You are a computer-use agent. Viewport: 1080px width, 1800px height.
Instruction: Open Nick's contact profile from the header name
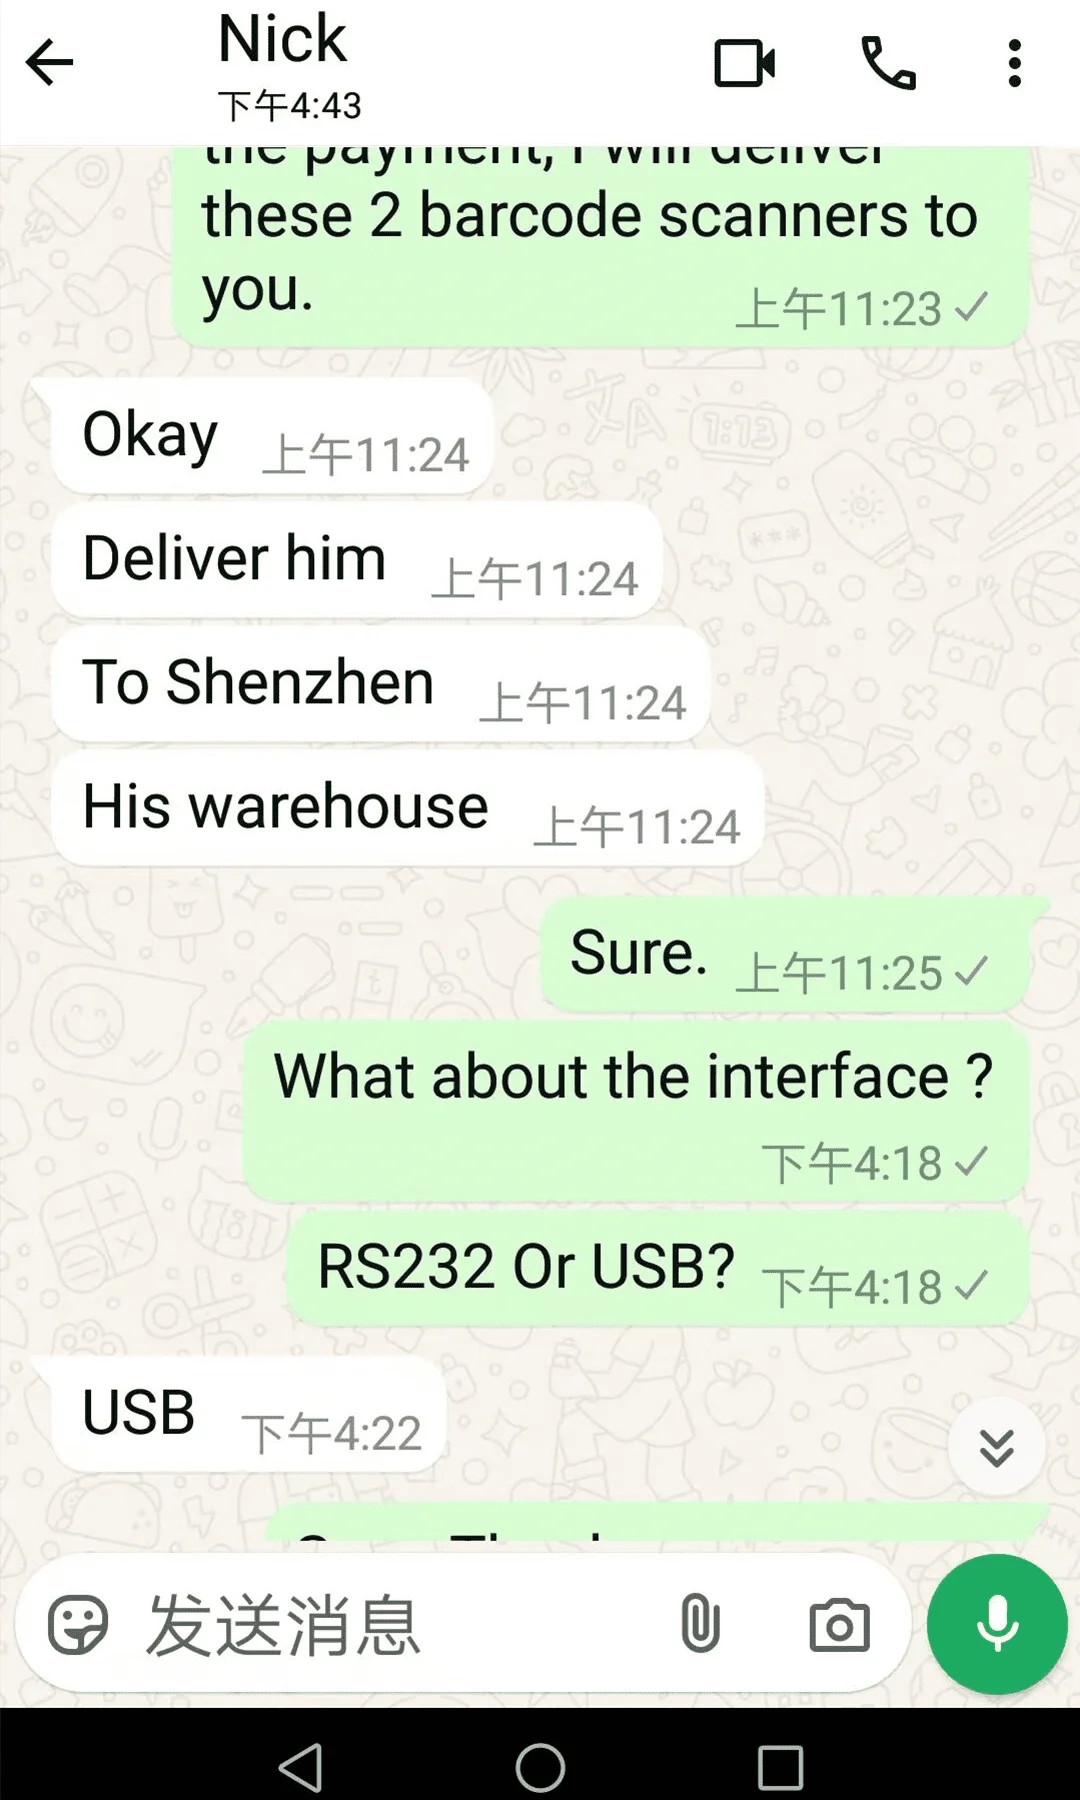283,40
